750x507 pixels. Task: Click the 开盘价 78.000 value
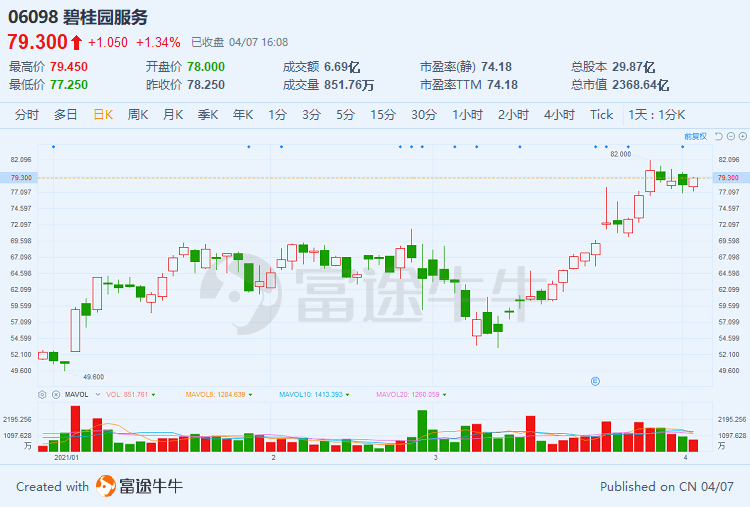206,67
